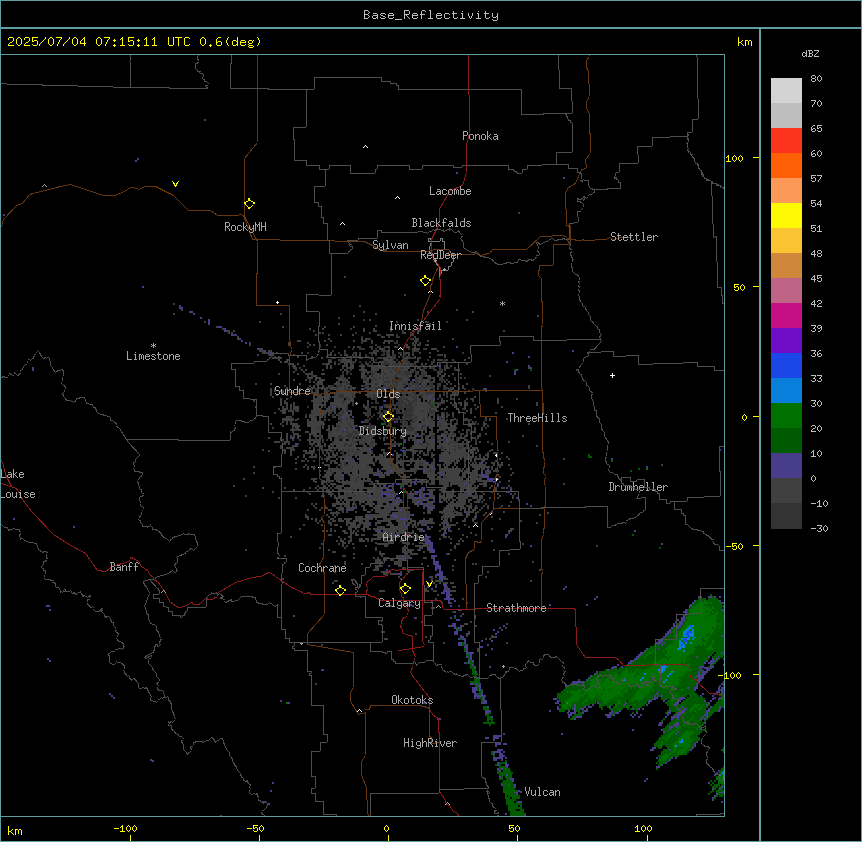Select the Innisfail label
Image resolution: width=862 pixels, height=842 pixels.
415,326
